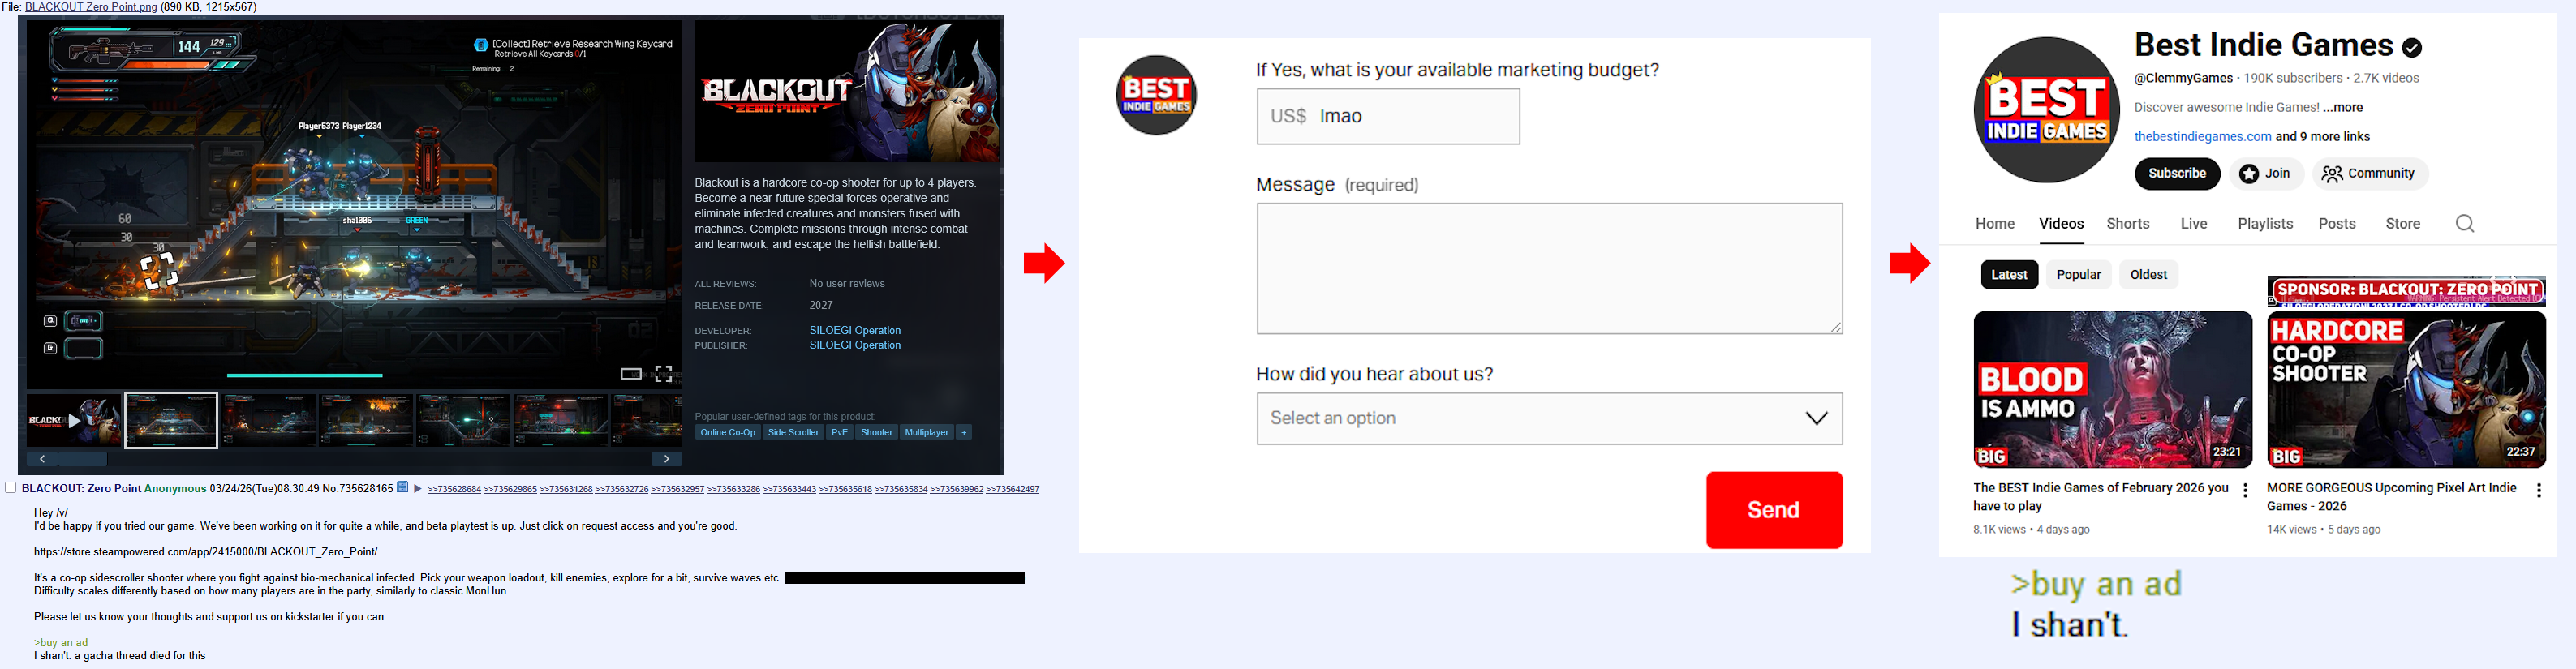Open the Community button with people icon
Image resolution: width=2576 pixels, height=669 pixels.
pos(2370,174)
